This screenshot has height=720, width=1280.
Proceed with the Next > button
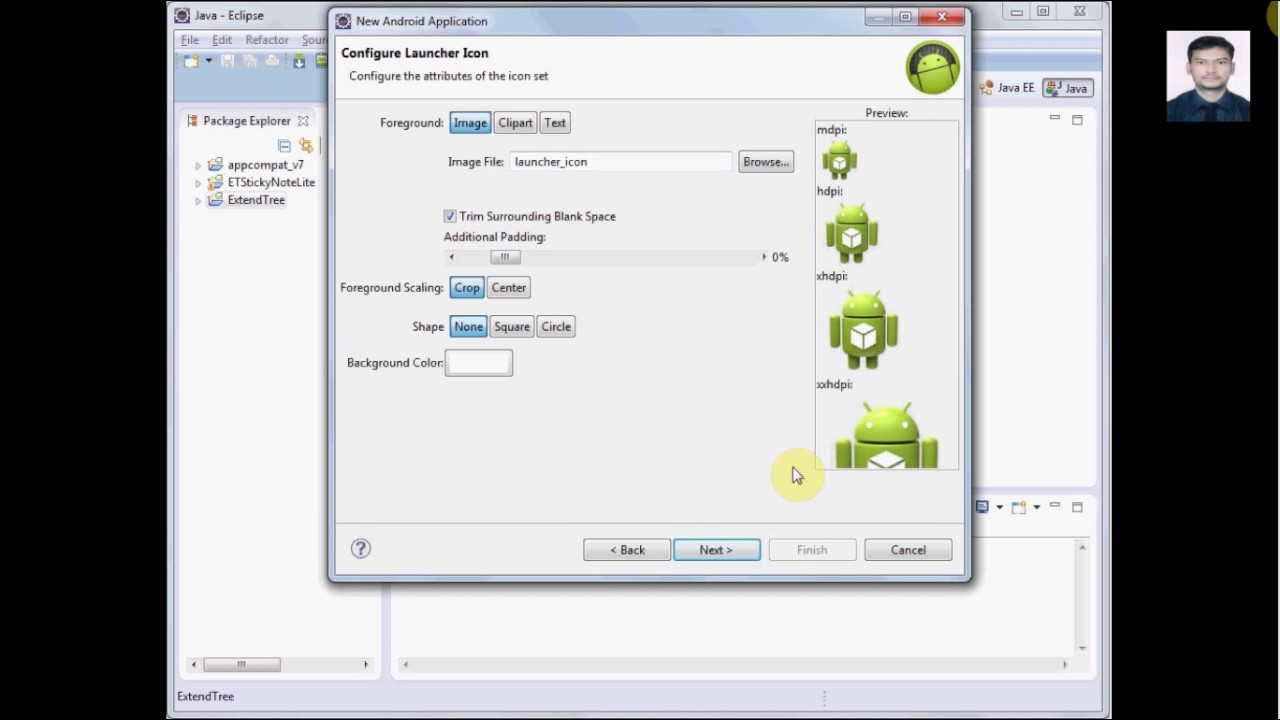[716, 550]
